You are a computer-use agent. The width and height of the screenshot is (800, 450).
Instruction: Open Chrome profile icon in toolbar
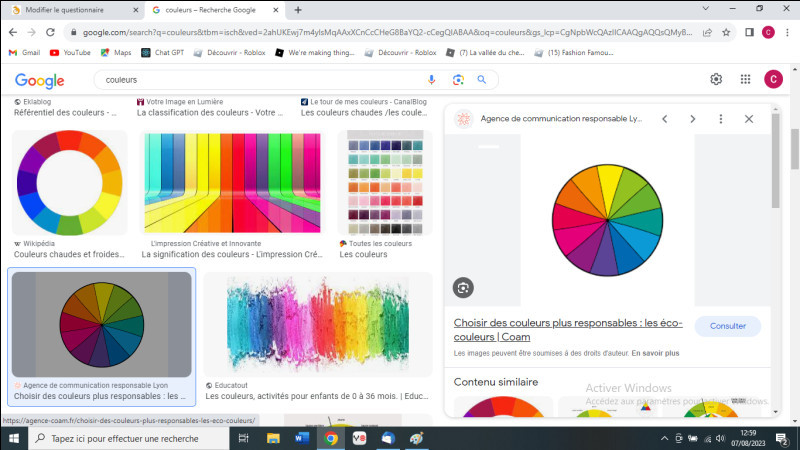click(x=768, y=32)
